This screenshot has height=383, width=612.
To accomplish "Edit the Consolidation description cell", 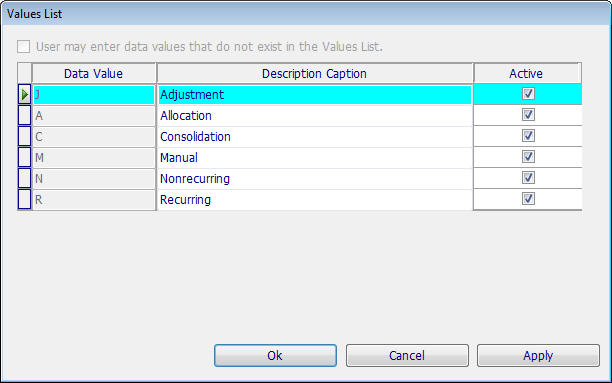I will tap(315, 137).
